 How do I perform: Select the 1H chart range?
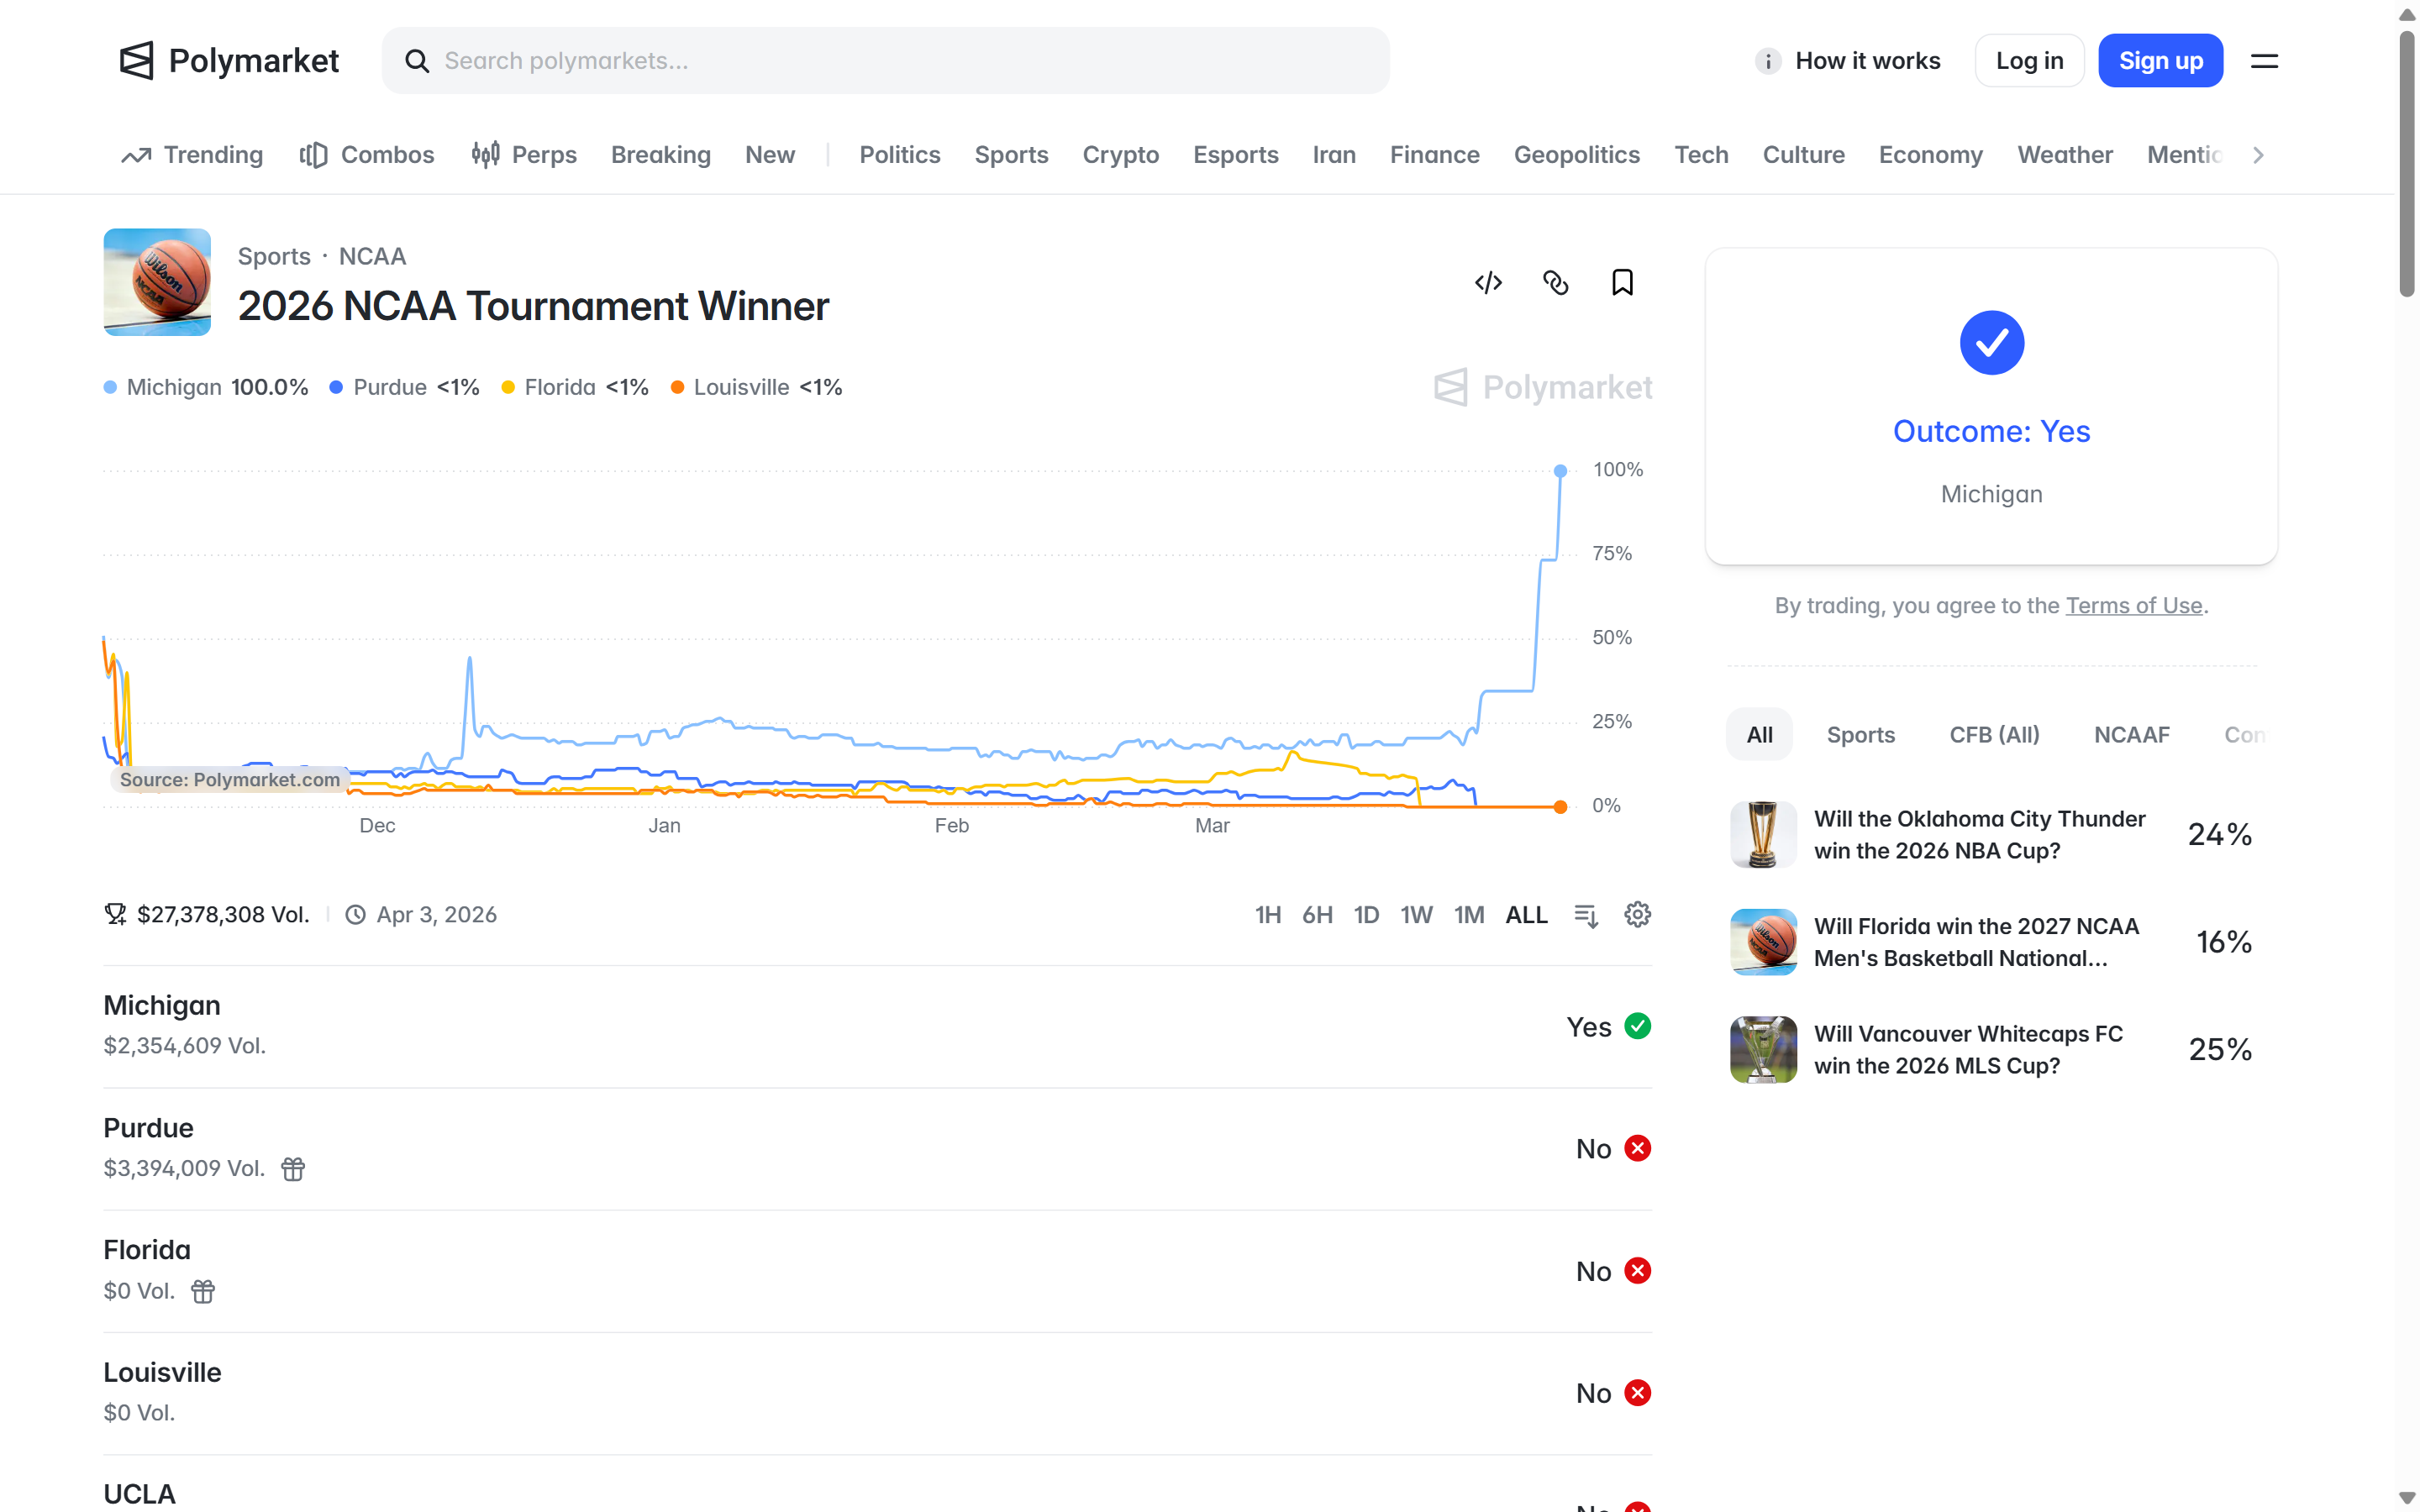pyautogui.click(x=1268, y=915)
